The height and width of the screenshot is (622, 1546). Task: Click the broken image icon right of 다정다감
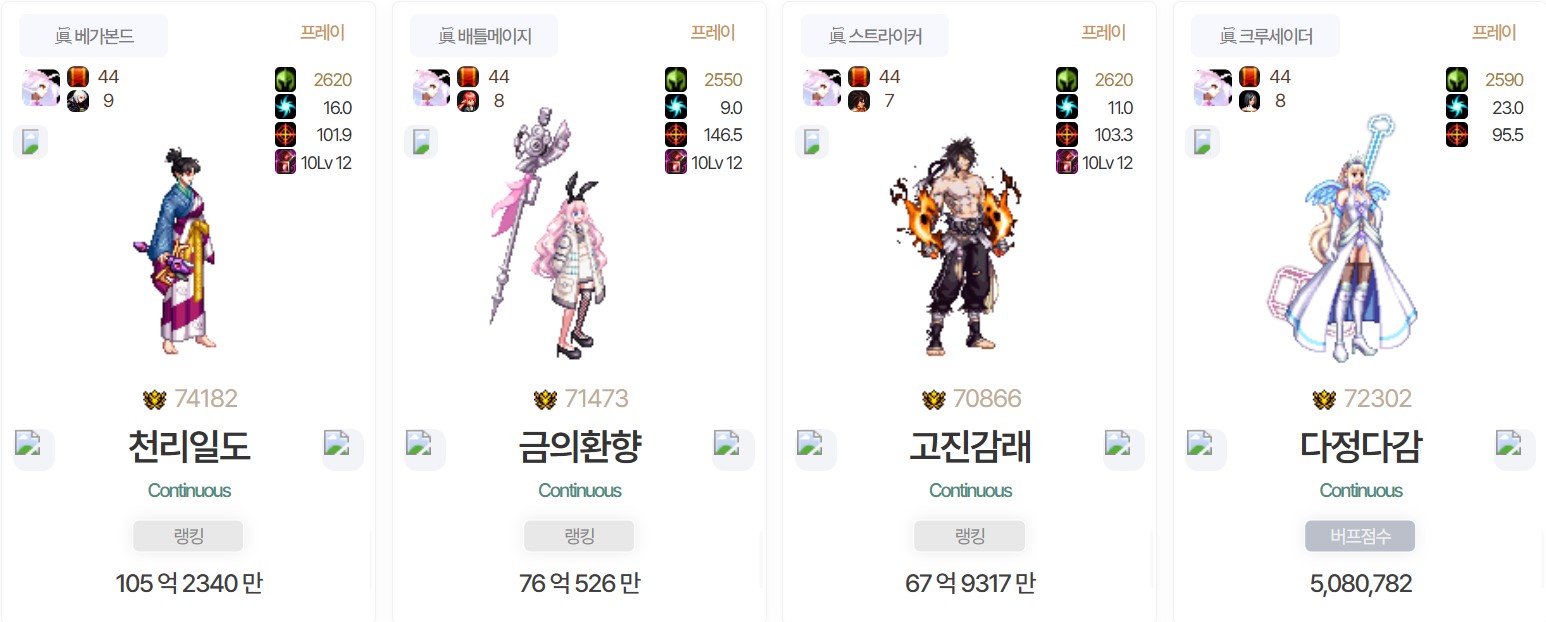(x=1515, y=449)
